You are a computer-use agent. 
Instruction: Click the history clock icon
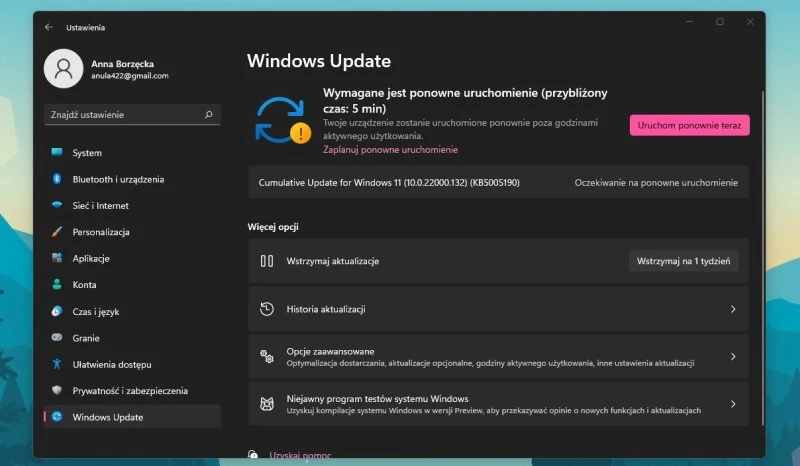pyautogui.click(x=267, y=309)
